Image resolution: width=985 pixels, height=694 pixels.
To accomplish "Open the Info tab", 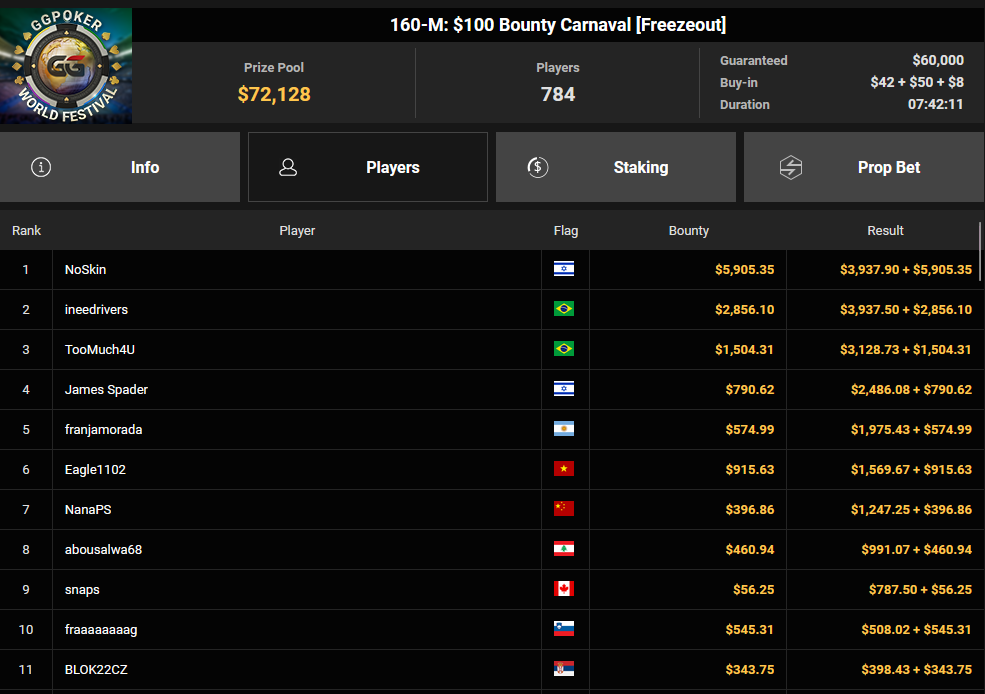I will (x=120, y=167).
